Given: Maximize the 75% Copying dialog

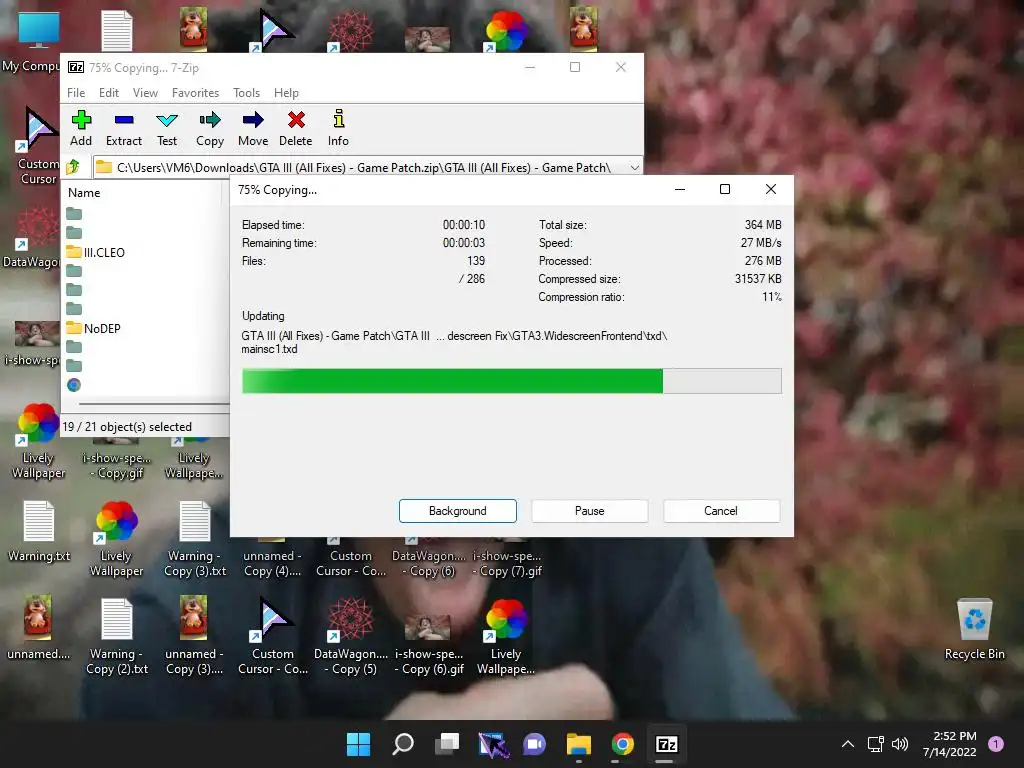Looking at the screenshot, I should 725,189.
